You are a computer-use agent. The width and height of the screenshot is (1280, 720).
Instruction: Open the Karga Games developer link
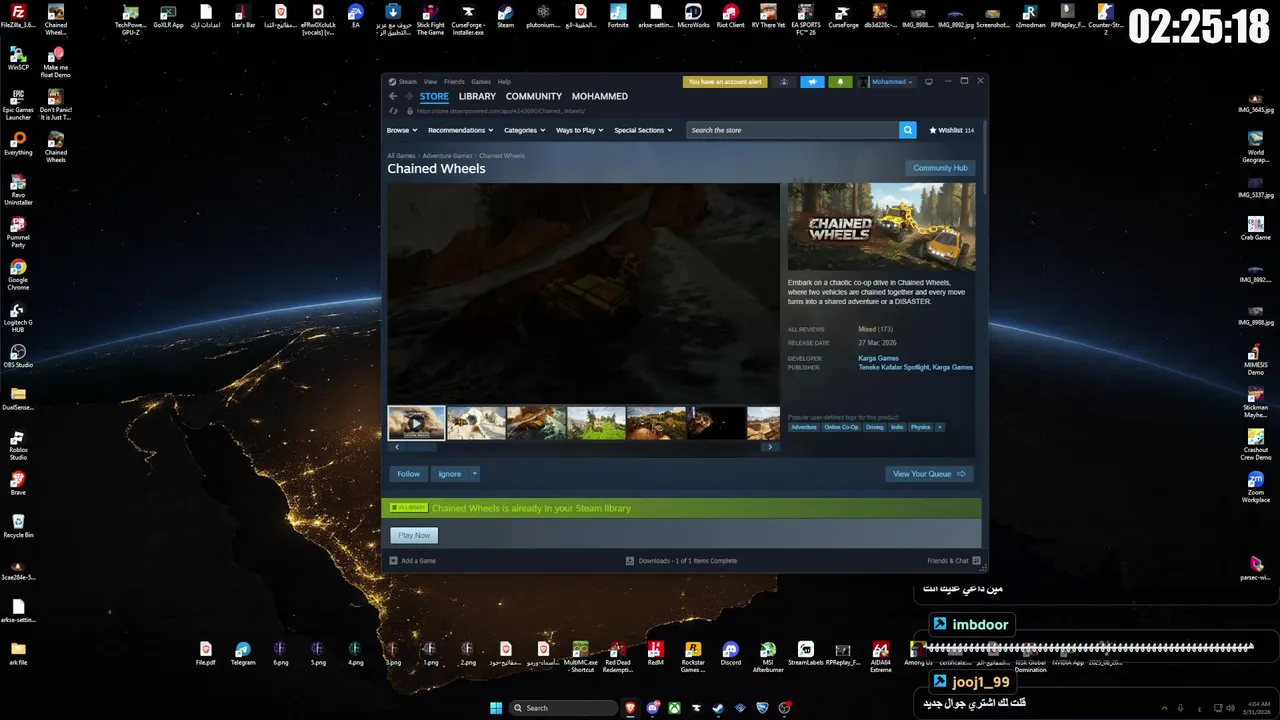click(x=878, y=358)
